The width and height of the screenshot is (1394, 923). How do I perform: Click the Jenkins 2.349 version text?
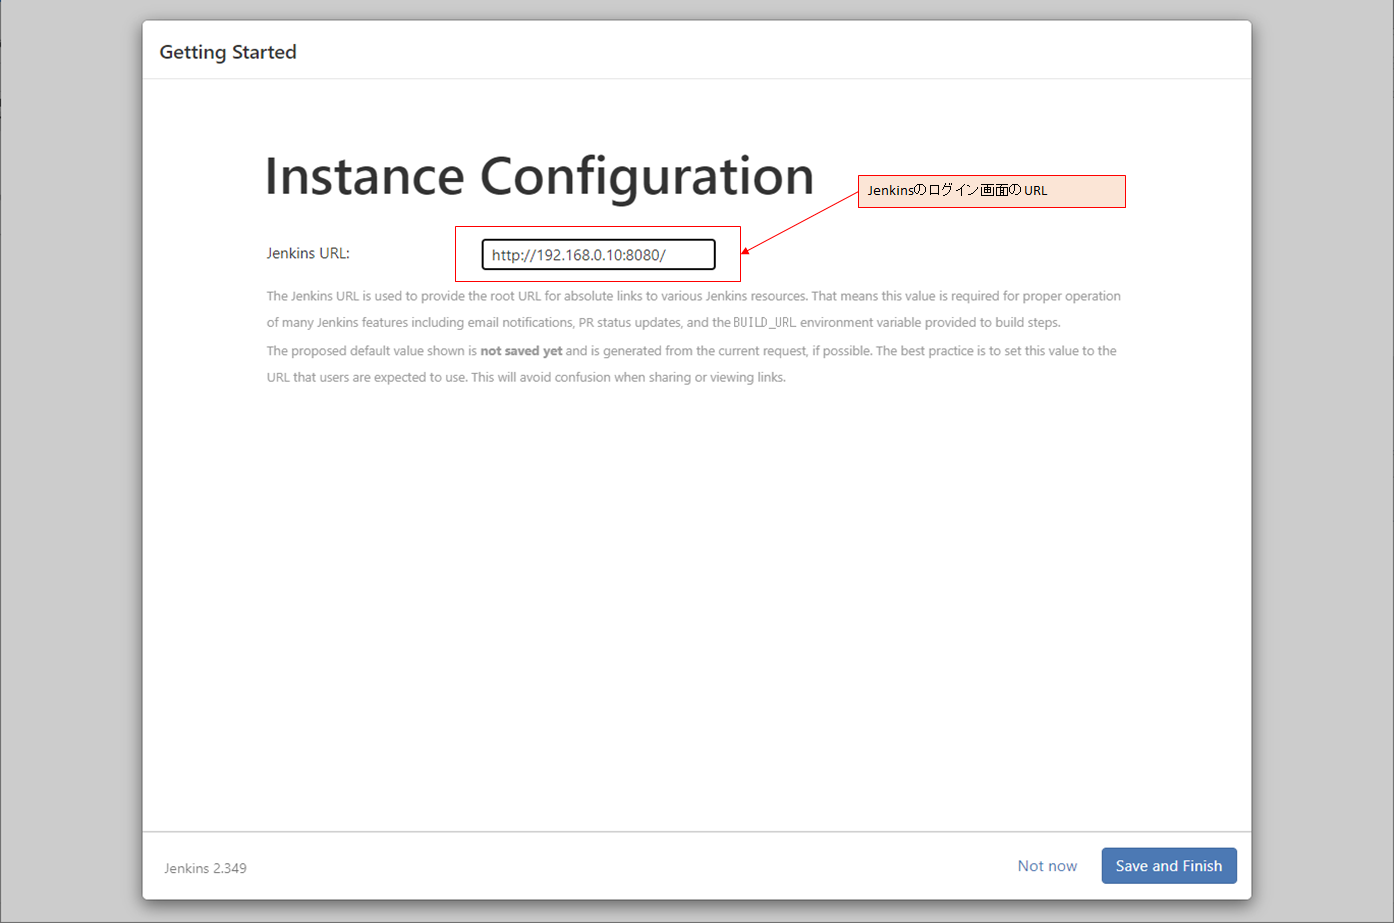(x=205, y=868)
